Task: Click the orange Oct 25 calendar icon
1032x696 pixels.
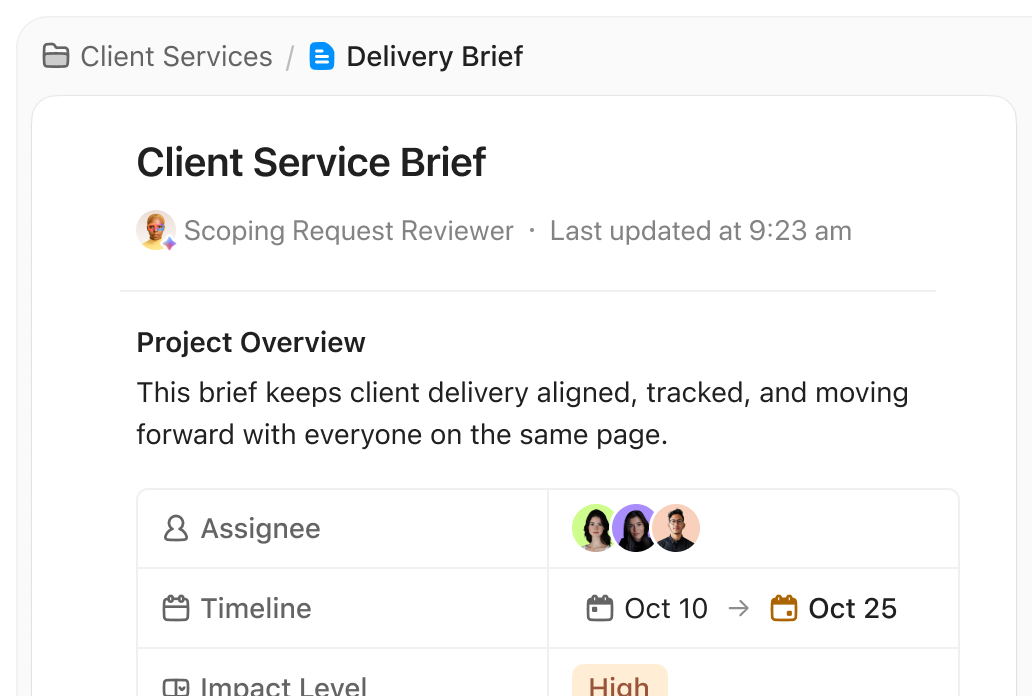Action: pos(786,608)
